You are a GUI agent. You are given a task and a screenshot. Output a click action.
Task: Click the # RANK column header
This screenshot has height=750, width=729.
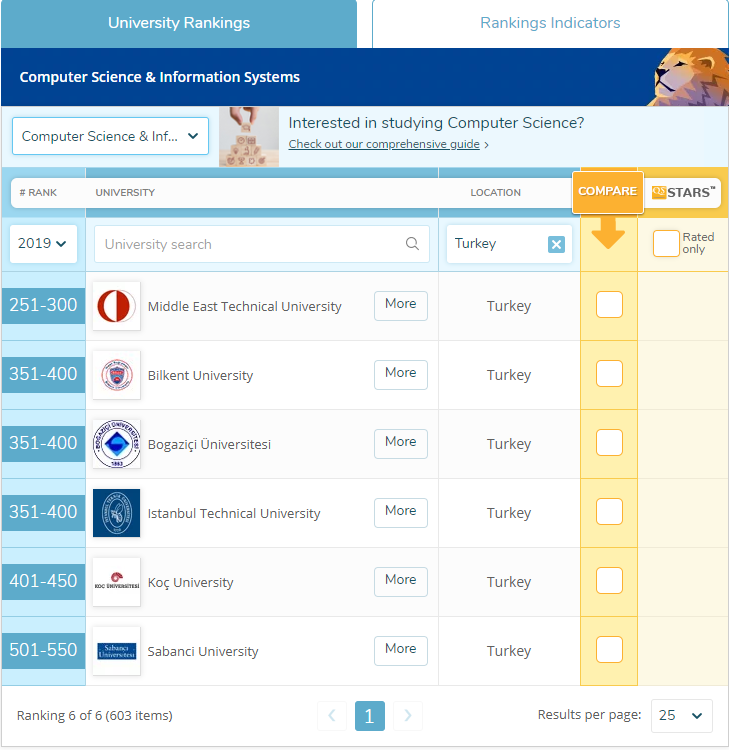click(38, 192)
